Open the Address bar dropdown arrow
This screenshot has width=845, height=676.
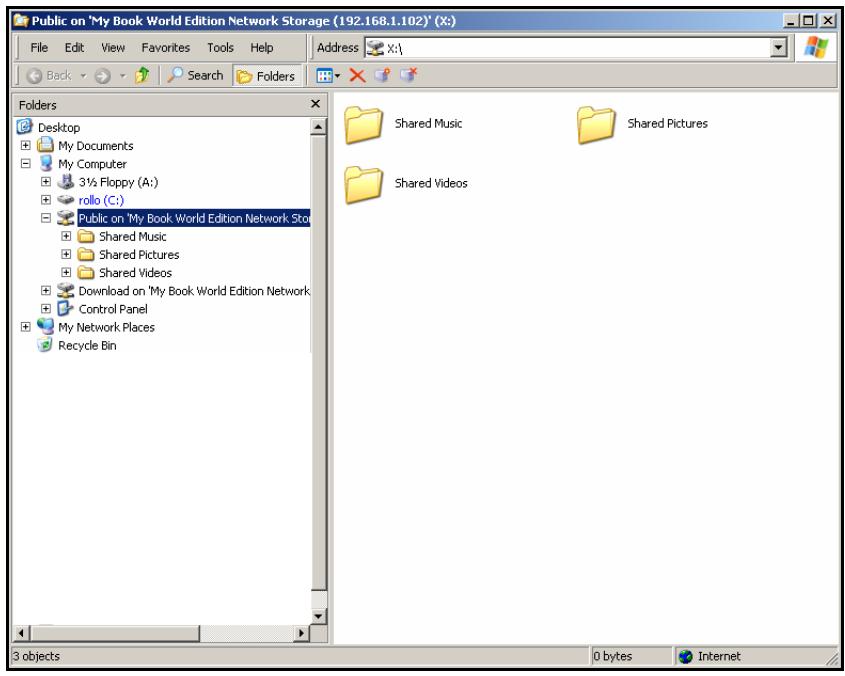(x=778, y=48)
